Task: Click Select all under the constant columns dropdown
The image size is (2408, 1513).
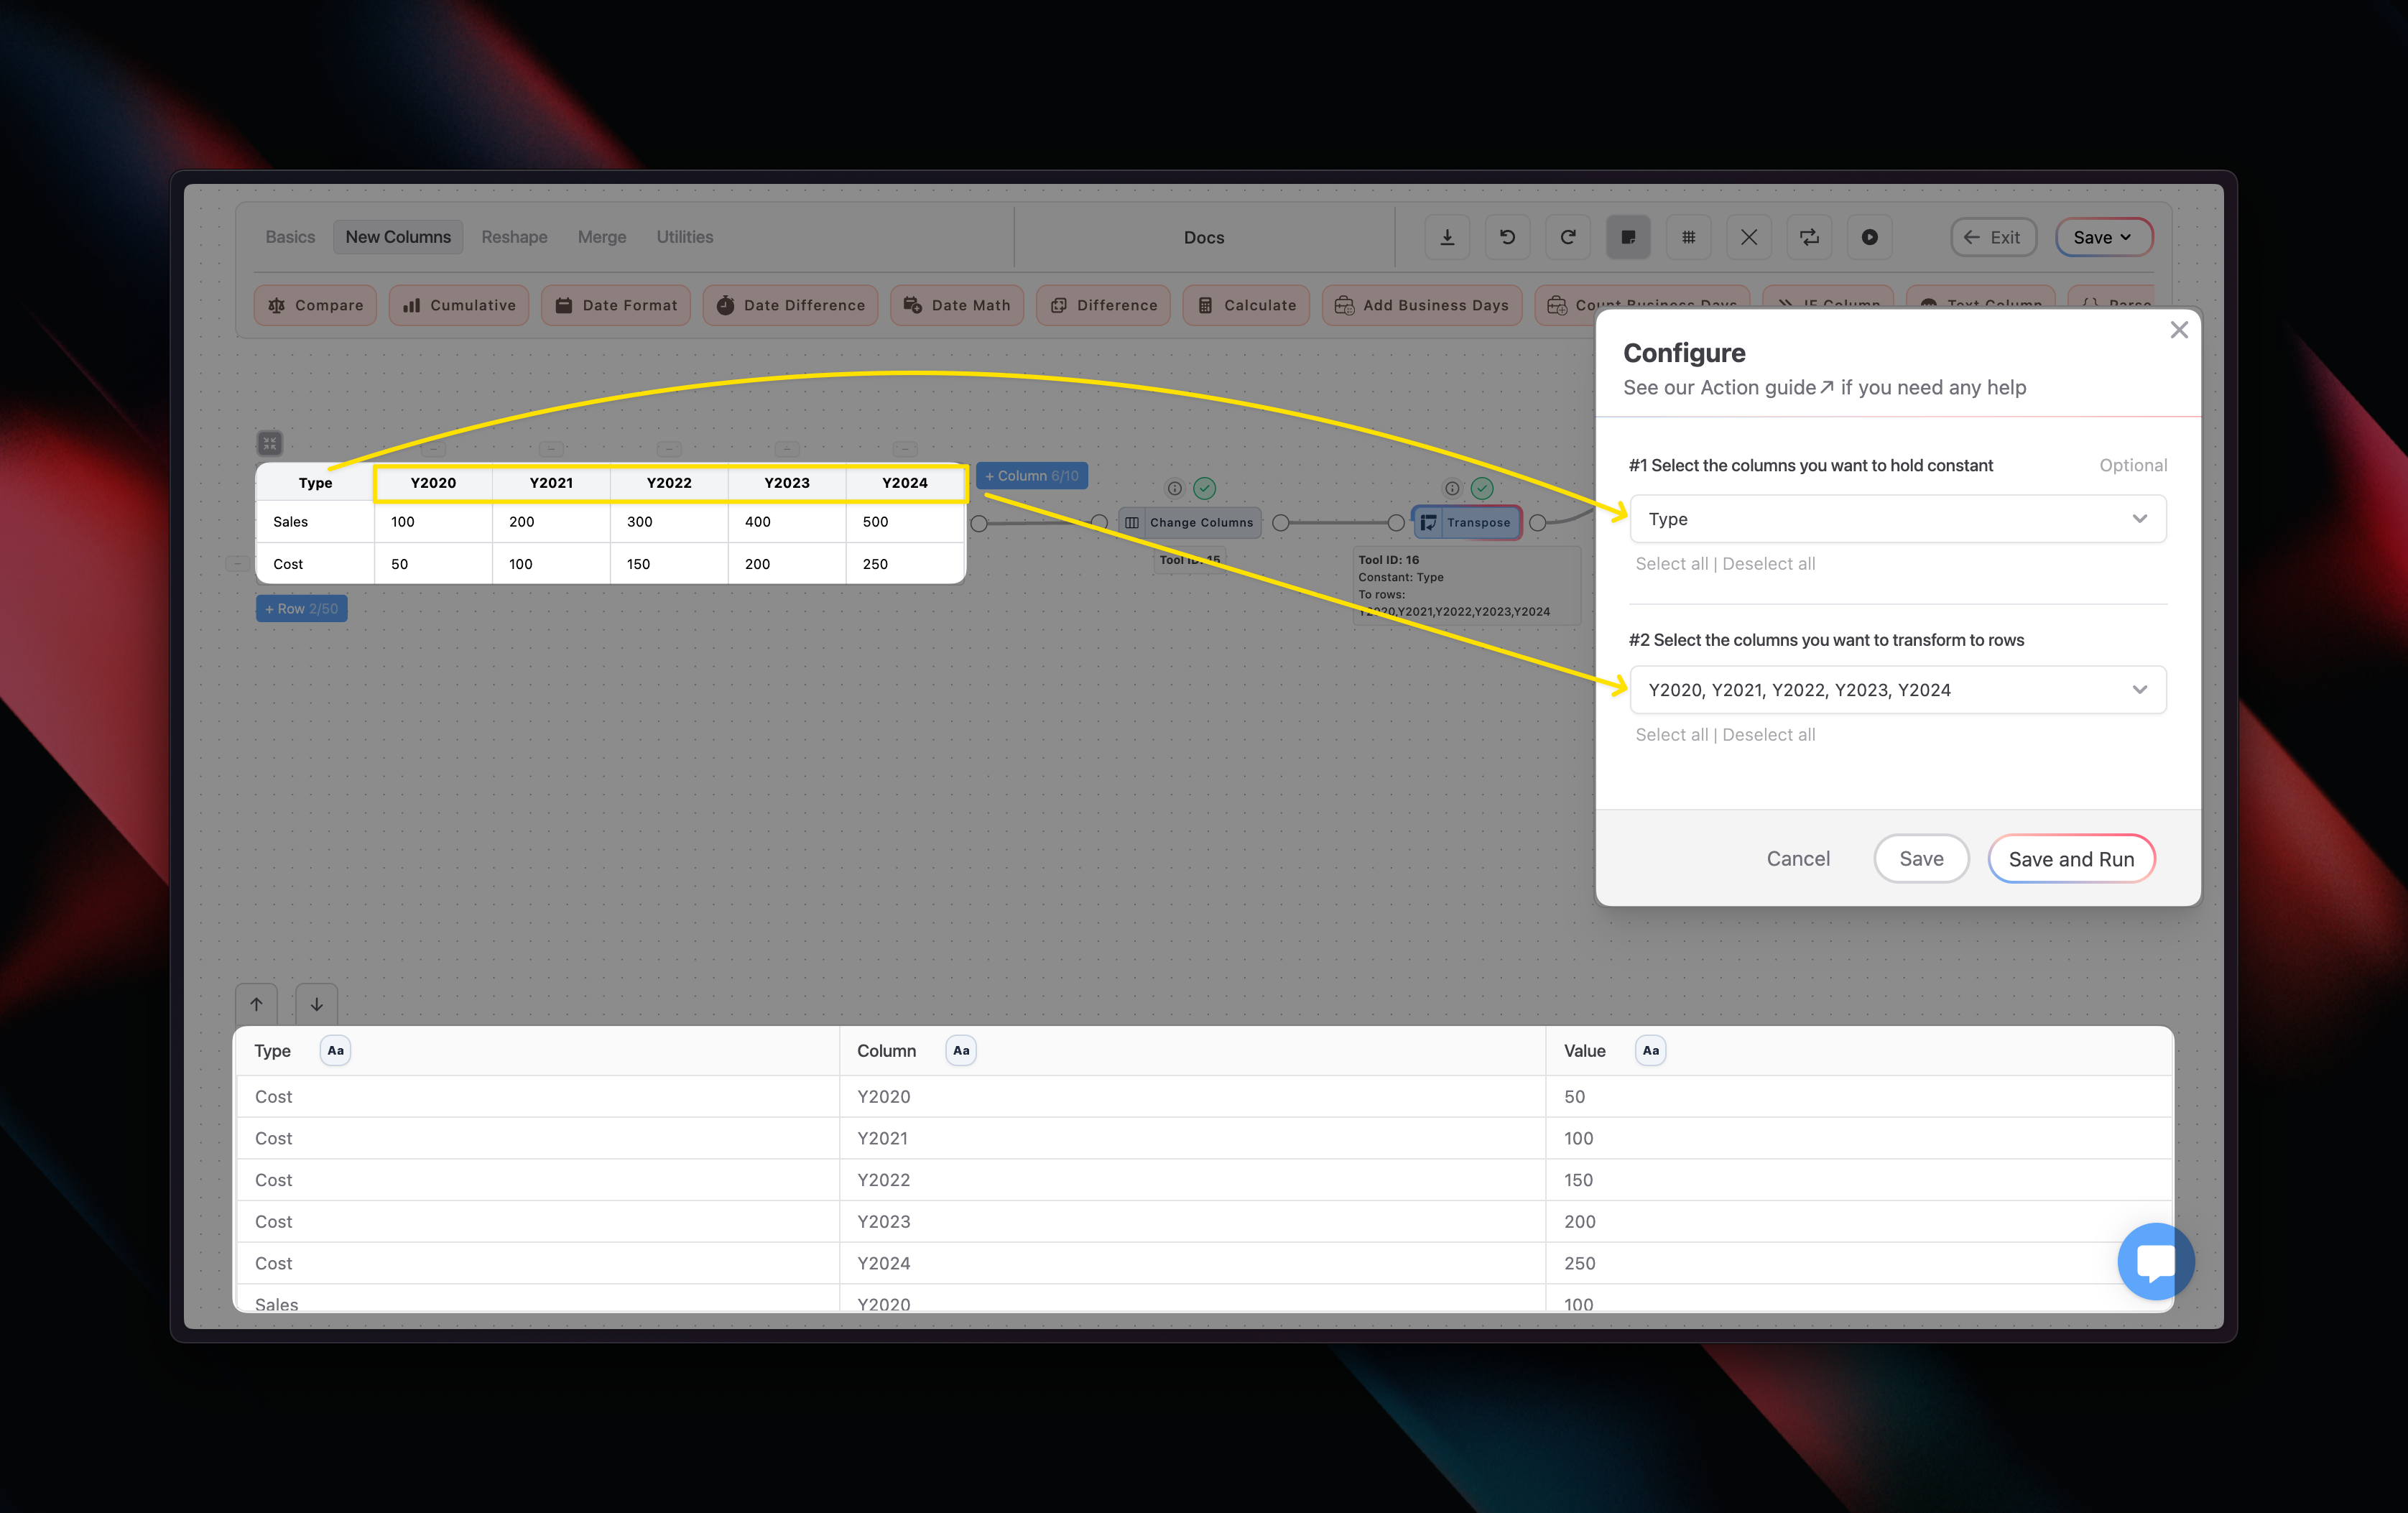Action: click(x=1671, y=564)
